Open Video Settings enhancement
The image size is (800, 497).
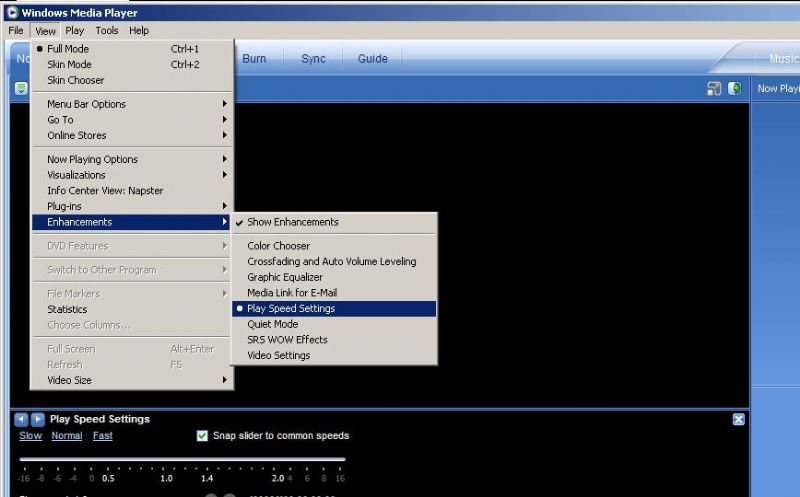pyautogui.click(x=334, y=356)
